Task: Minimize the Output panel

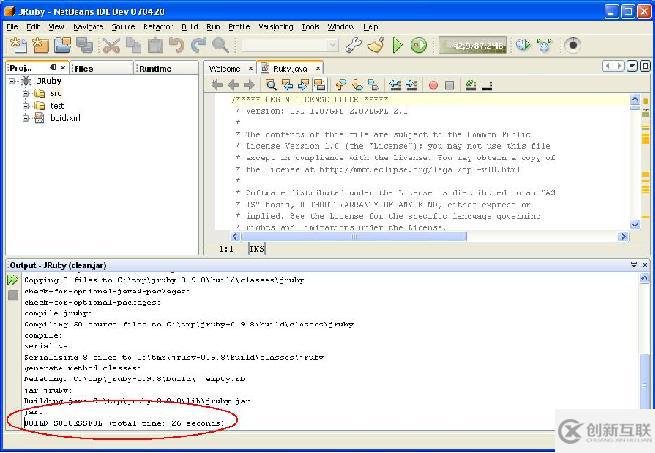Action: (x=634, y=265)
